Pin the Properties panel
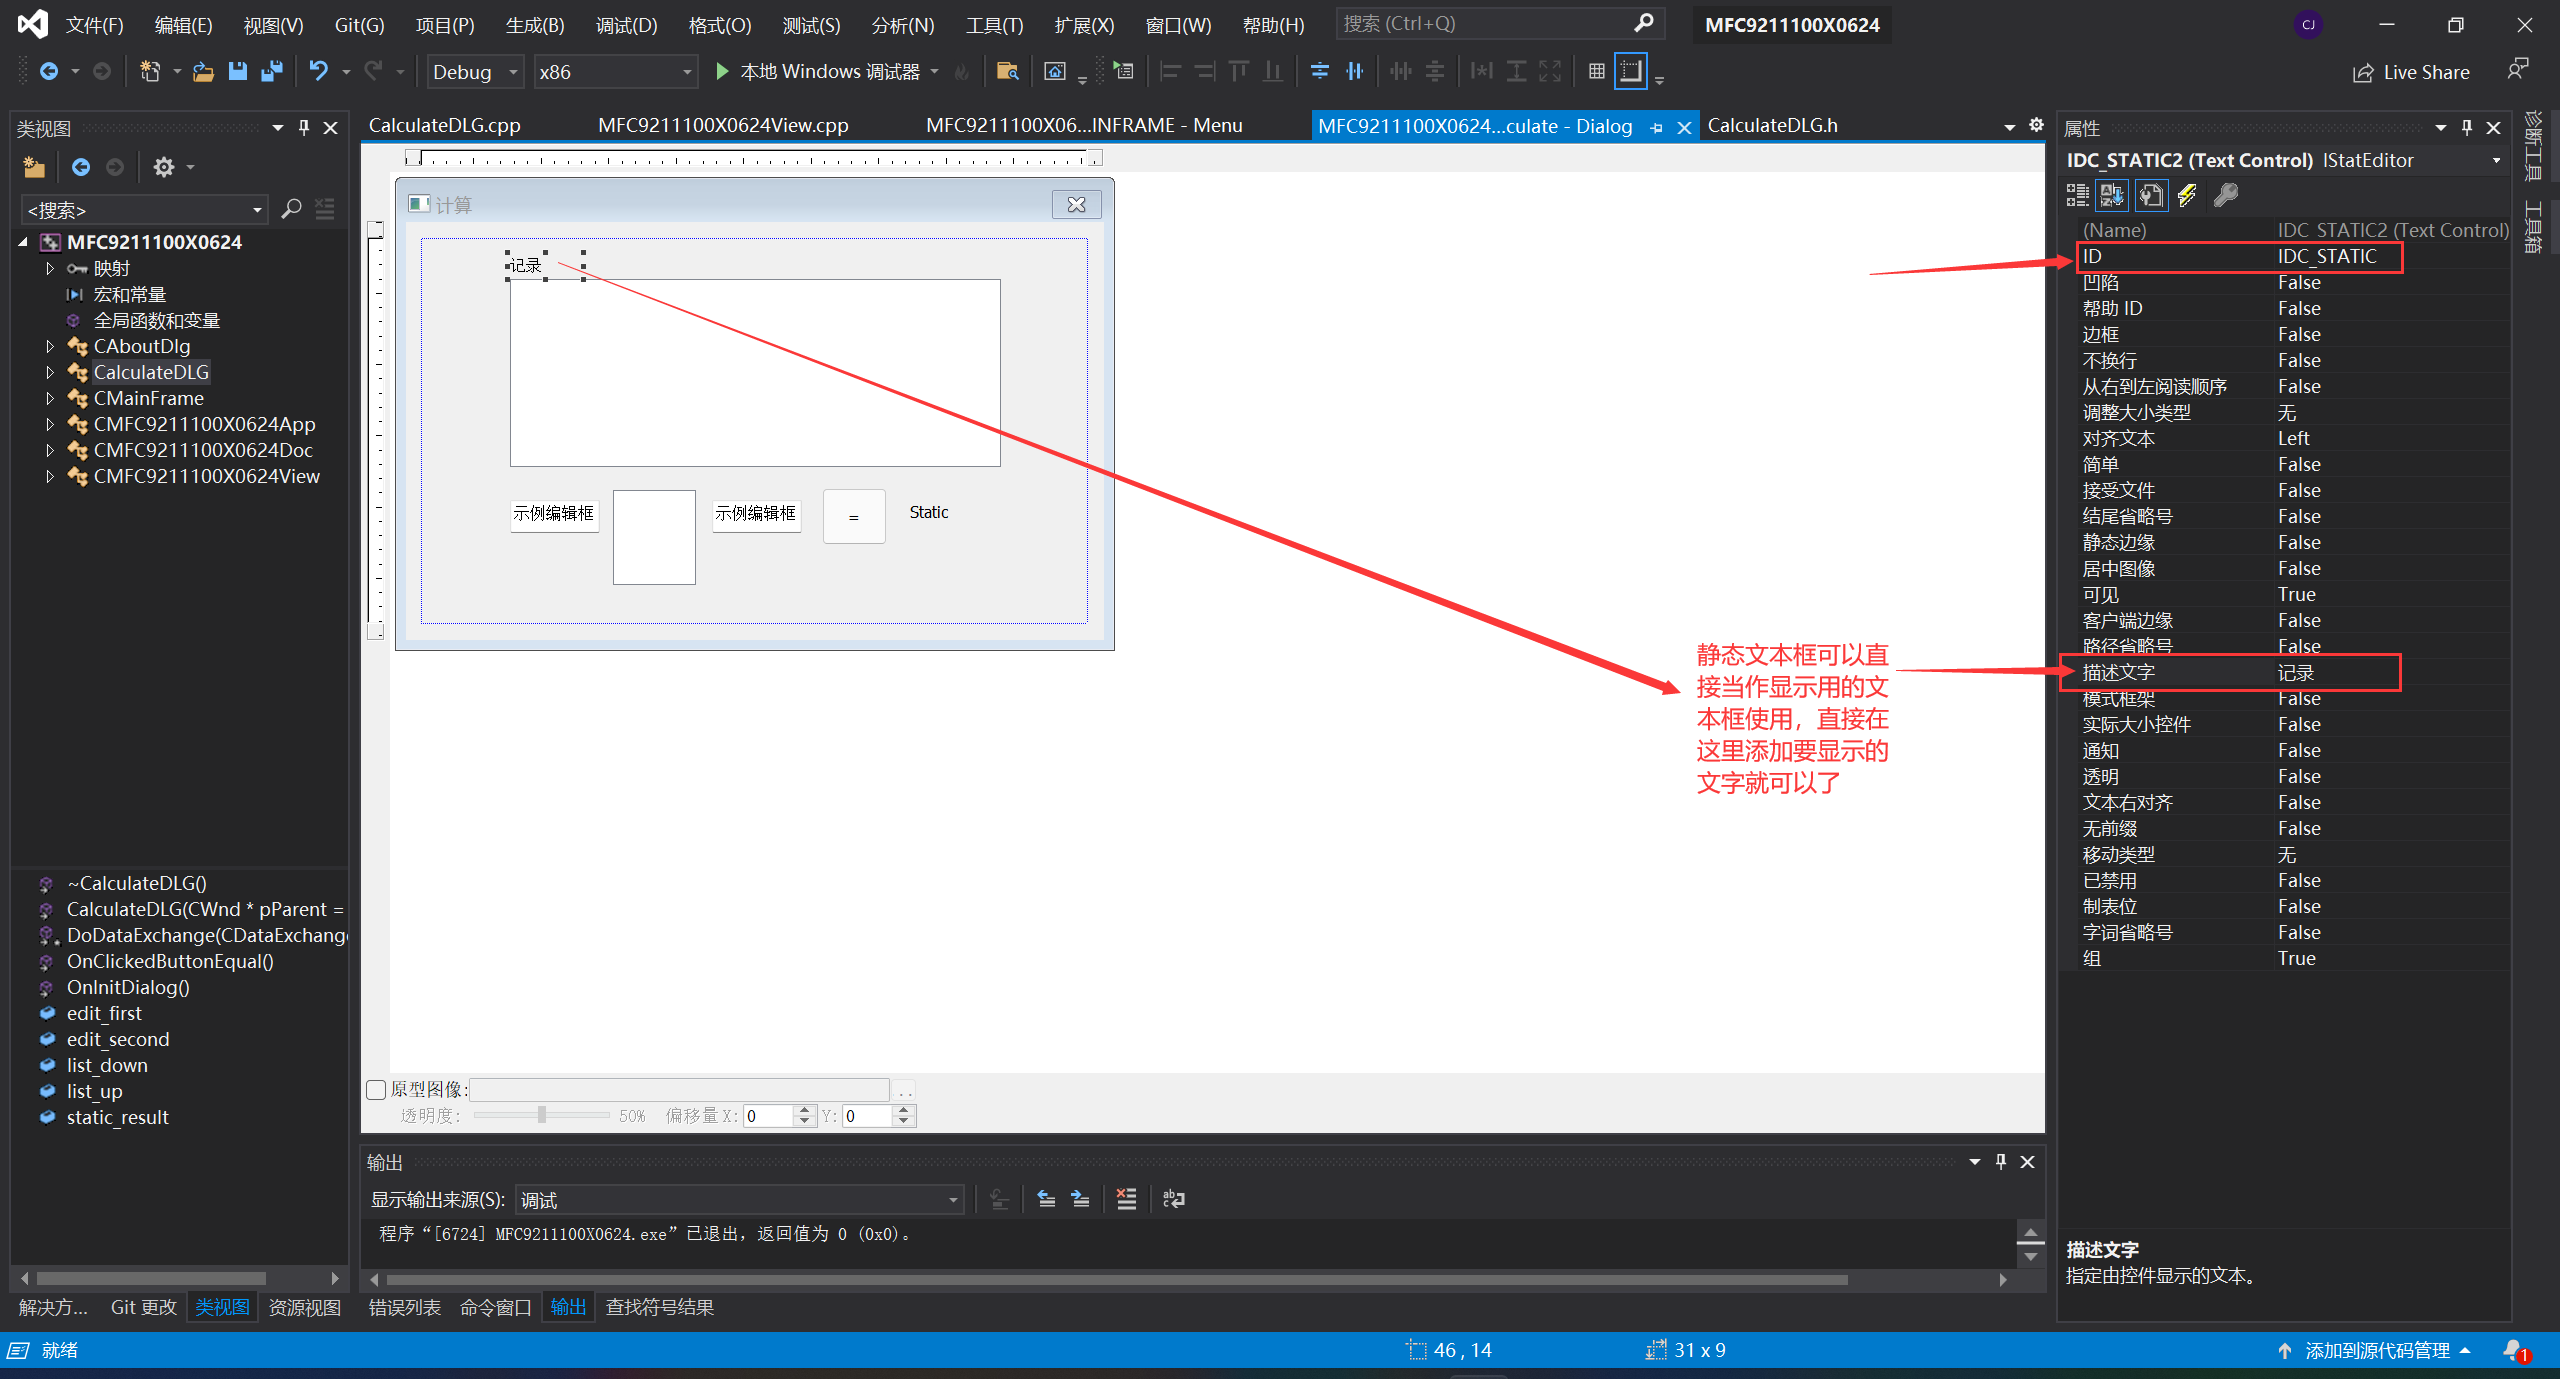 2467,128
